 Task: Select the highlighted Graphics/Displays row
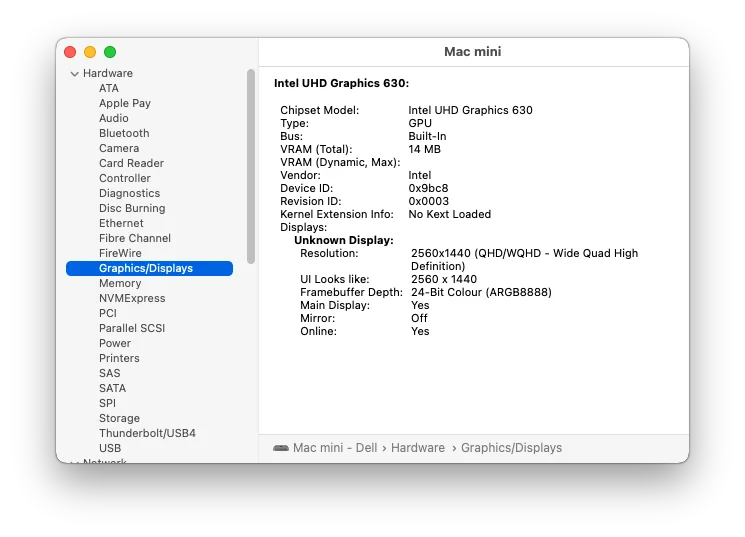(149, 268)
